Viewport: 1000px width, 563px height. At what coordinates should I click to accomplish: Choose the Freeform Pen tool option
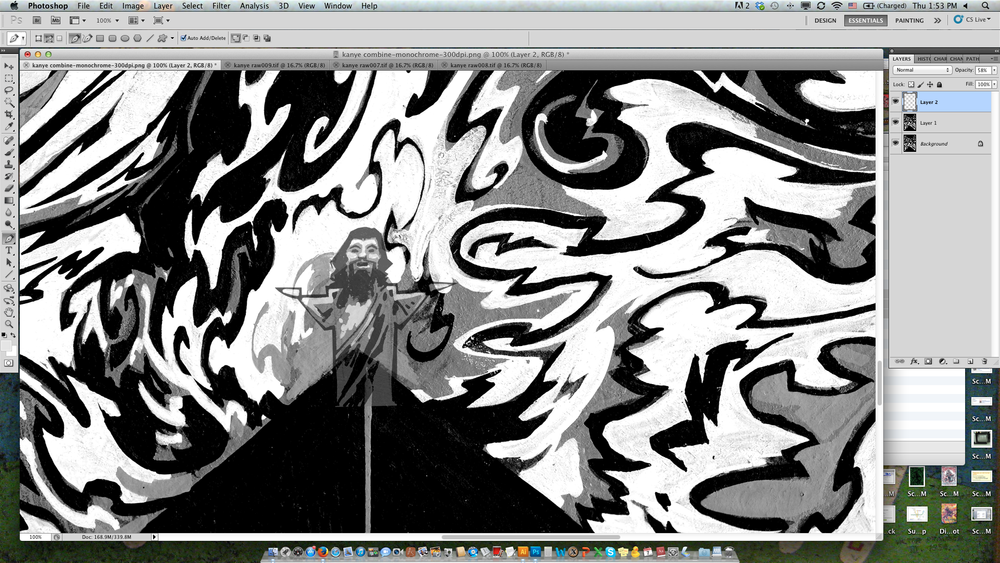(x=87, y=38)
